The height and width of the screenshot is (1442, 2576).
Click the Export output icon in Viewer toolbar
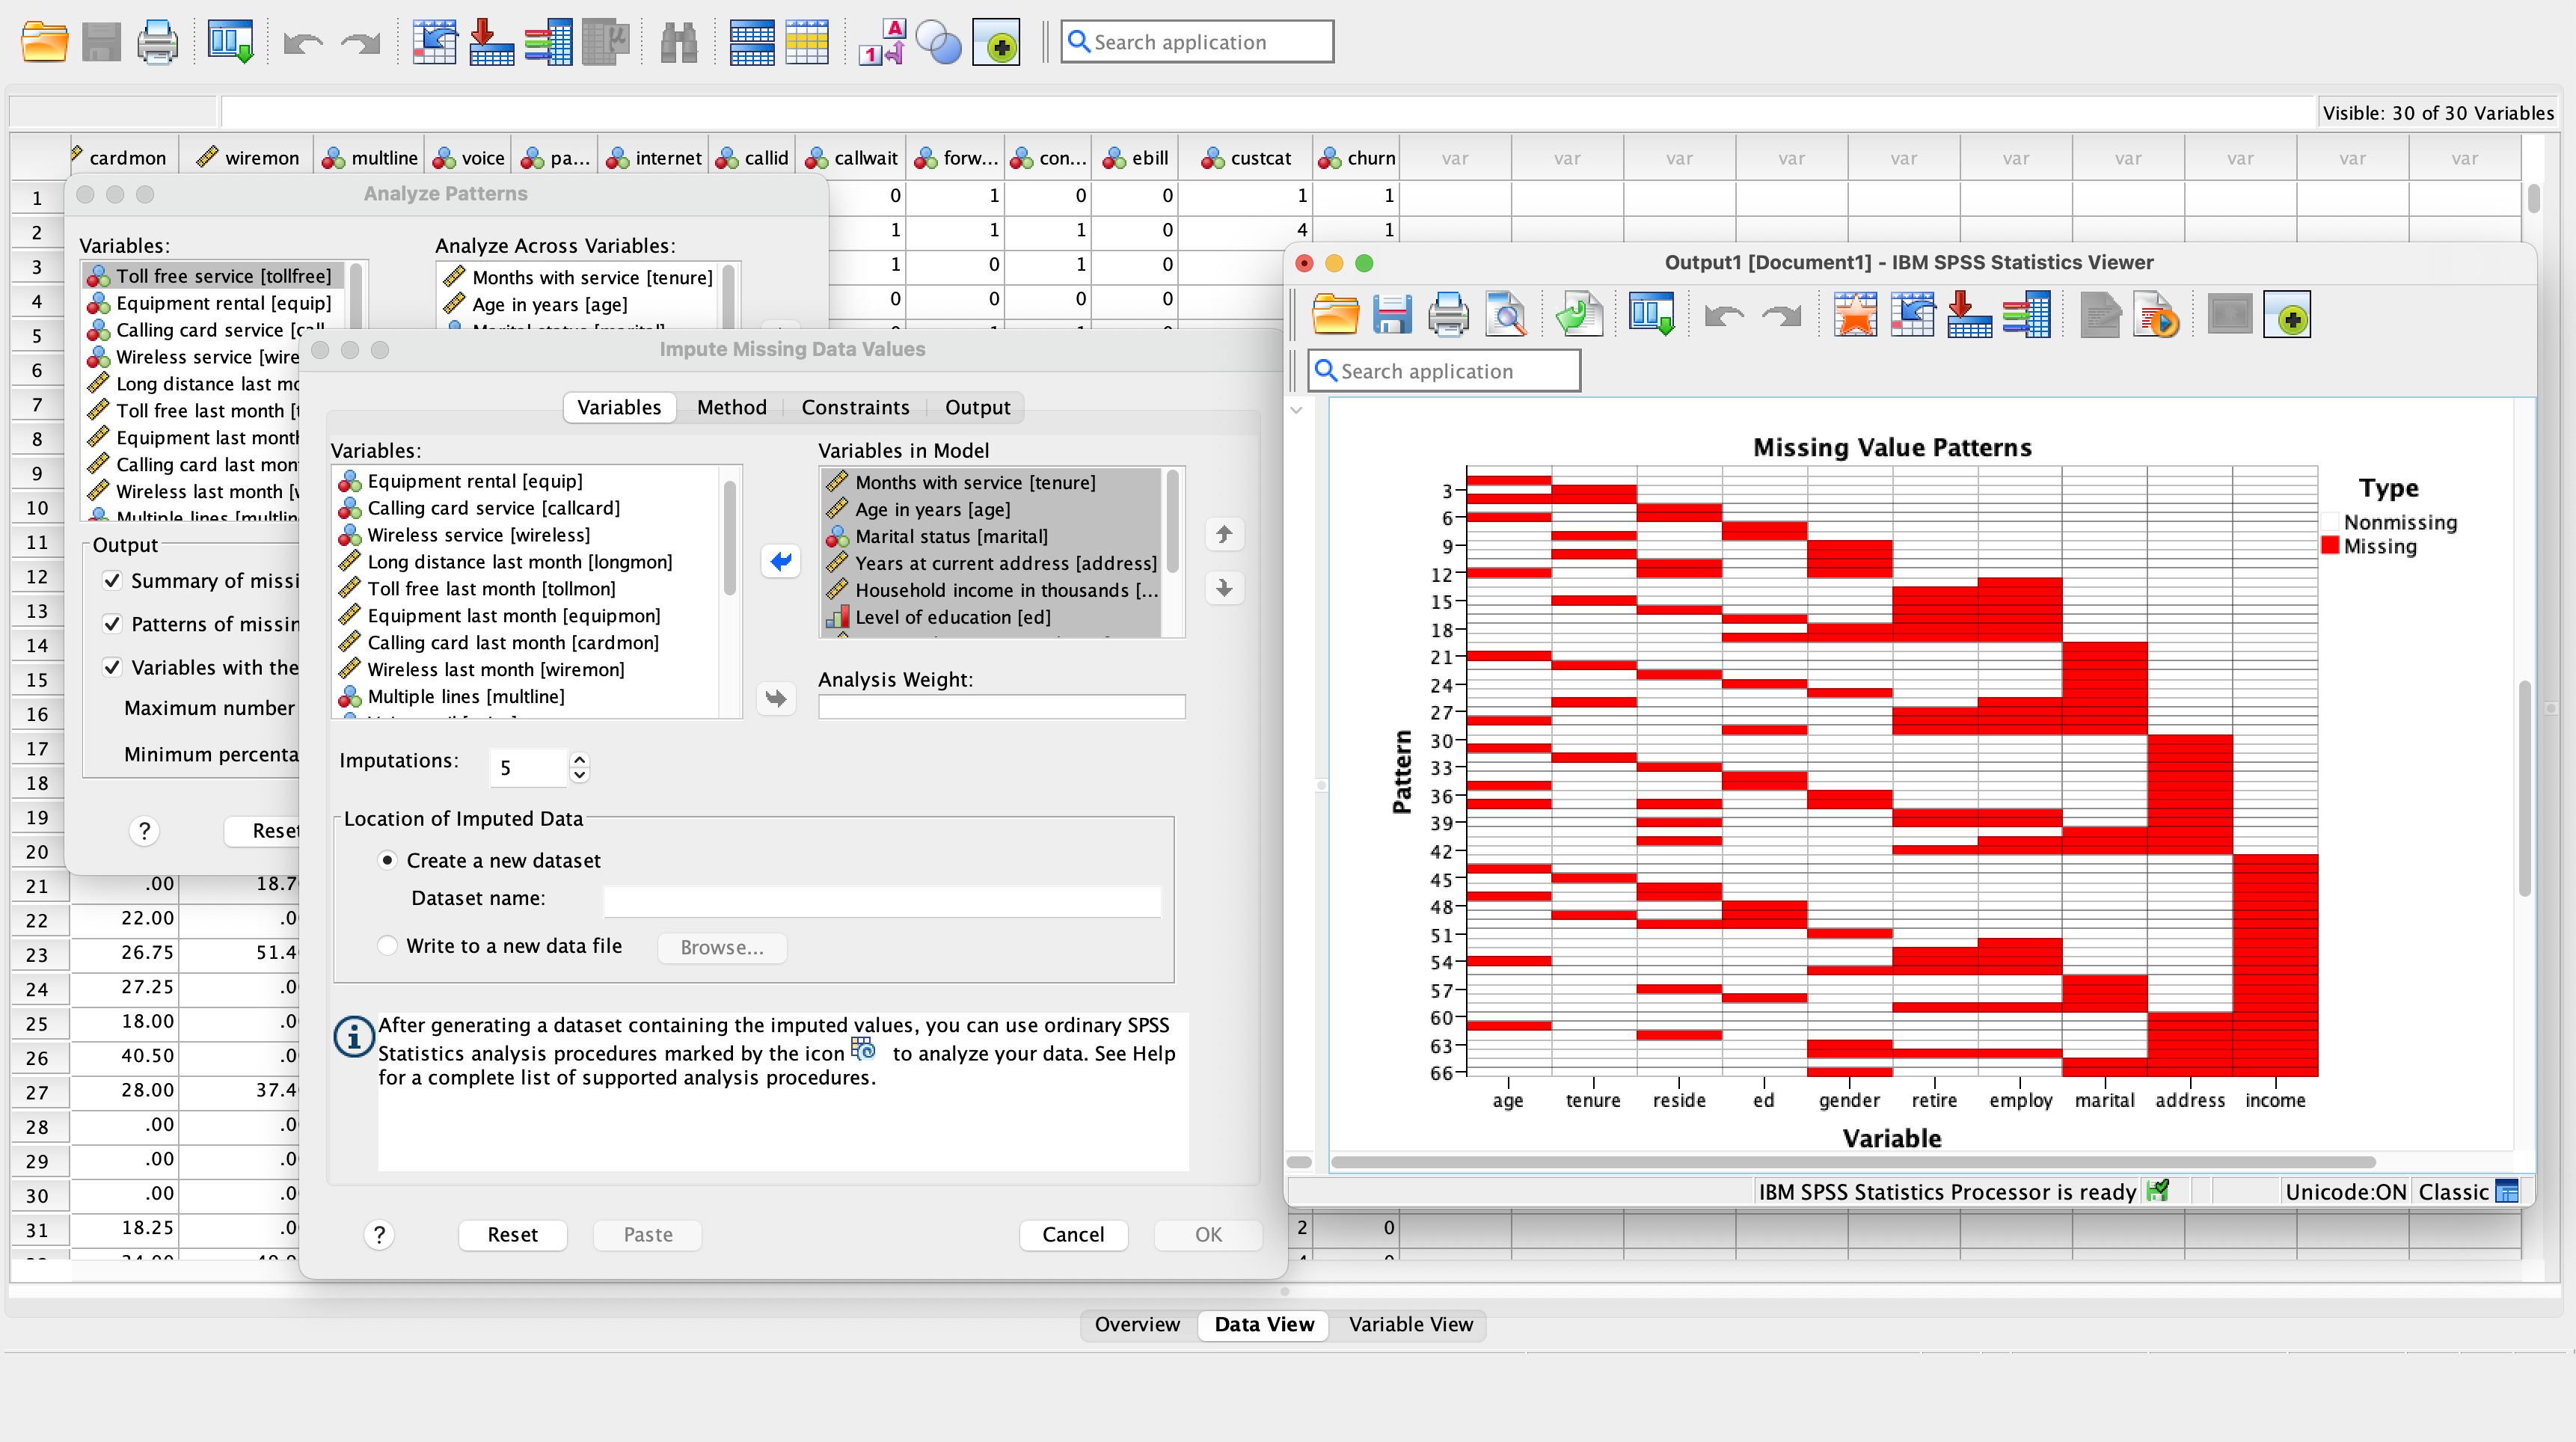[1580, 316]
